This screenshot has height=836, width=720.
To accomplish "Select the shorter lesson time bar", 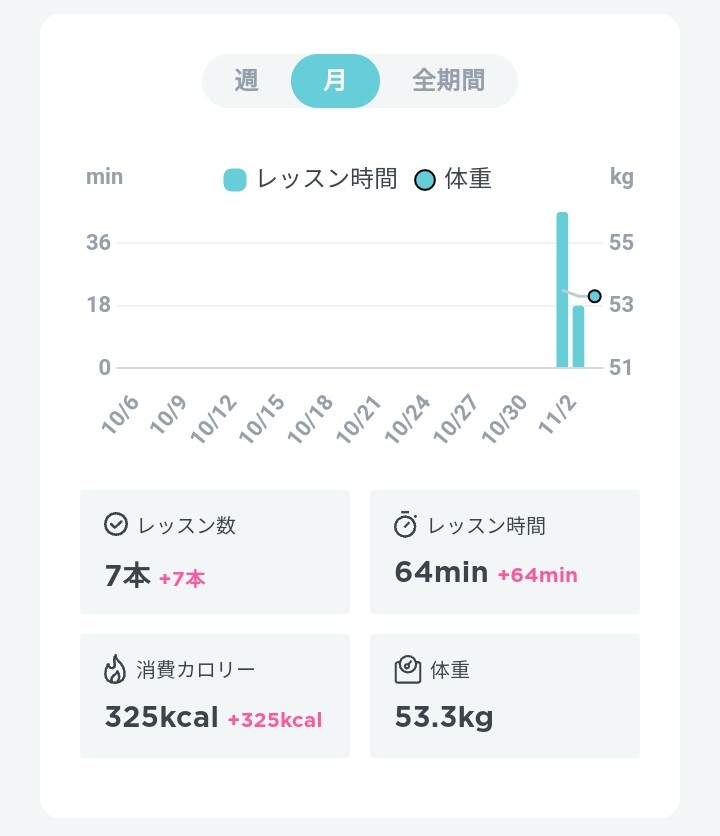I will click(x=579, y=336).
